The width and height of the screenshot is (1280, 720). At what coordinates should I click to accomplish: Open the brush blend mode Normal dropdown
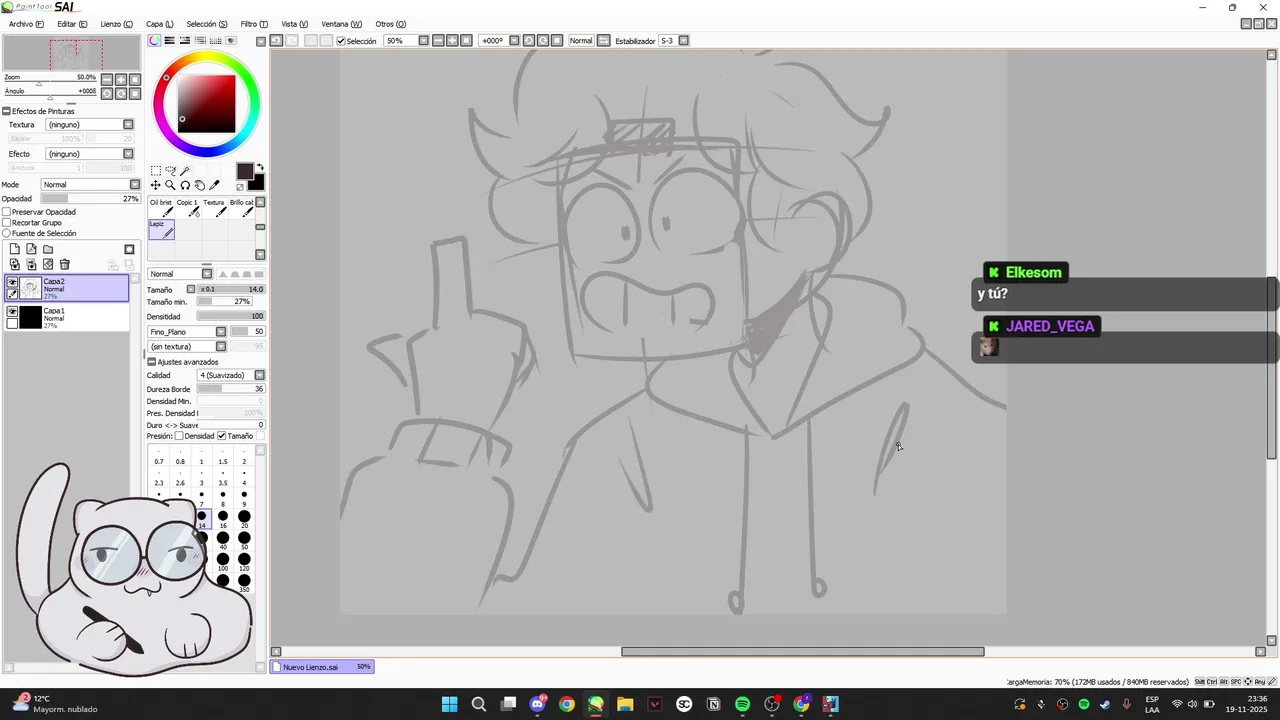tap(207, 274)
